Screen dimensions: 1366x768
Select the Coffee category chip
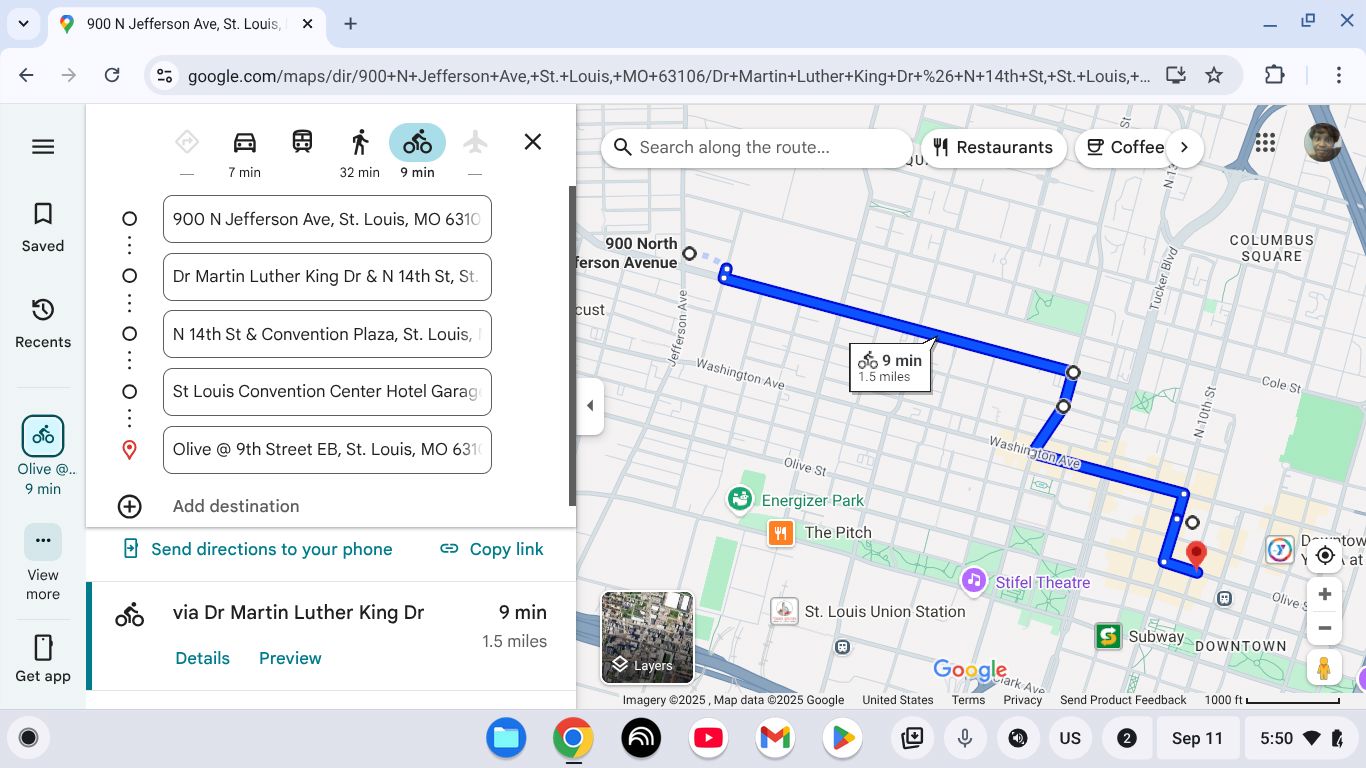tap(1125, 147)
